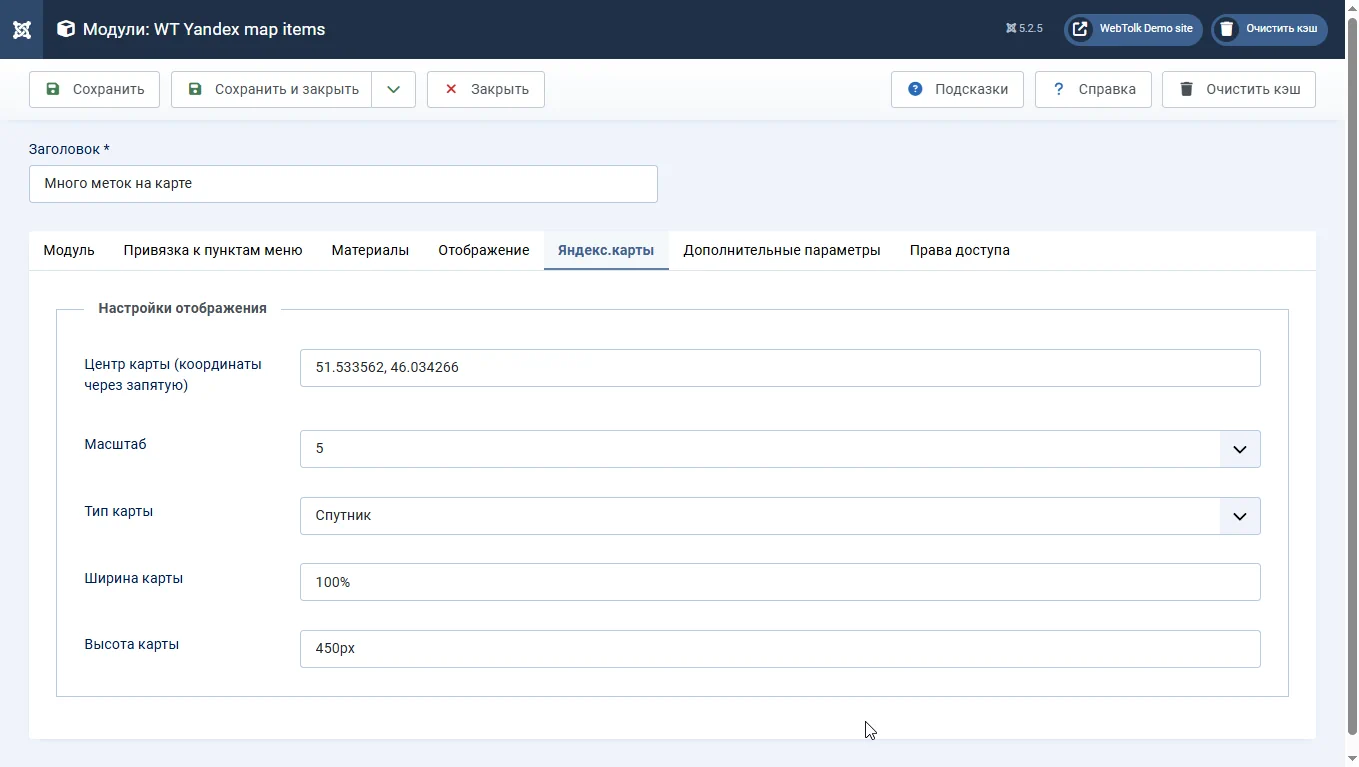Click the Настройки отображения fieldset legend
The height and width of the screenshot is (767, 1359).
coord(182,308)
